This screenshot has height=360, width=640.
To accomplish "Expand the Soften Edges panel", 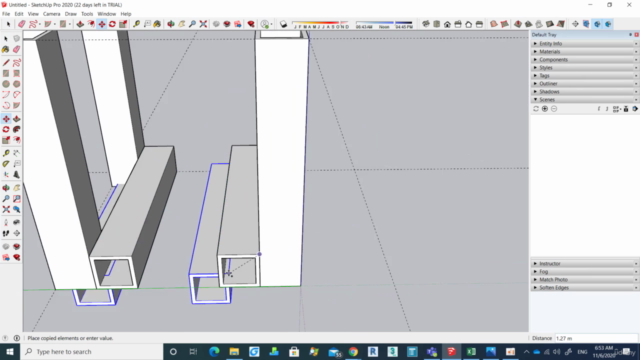I will coord(585,287).
